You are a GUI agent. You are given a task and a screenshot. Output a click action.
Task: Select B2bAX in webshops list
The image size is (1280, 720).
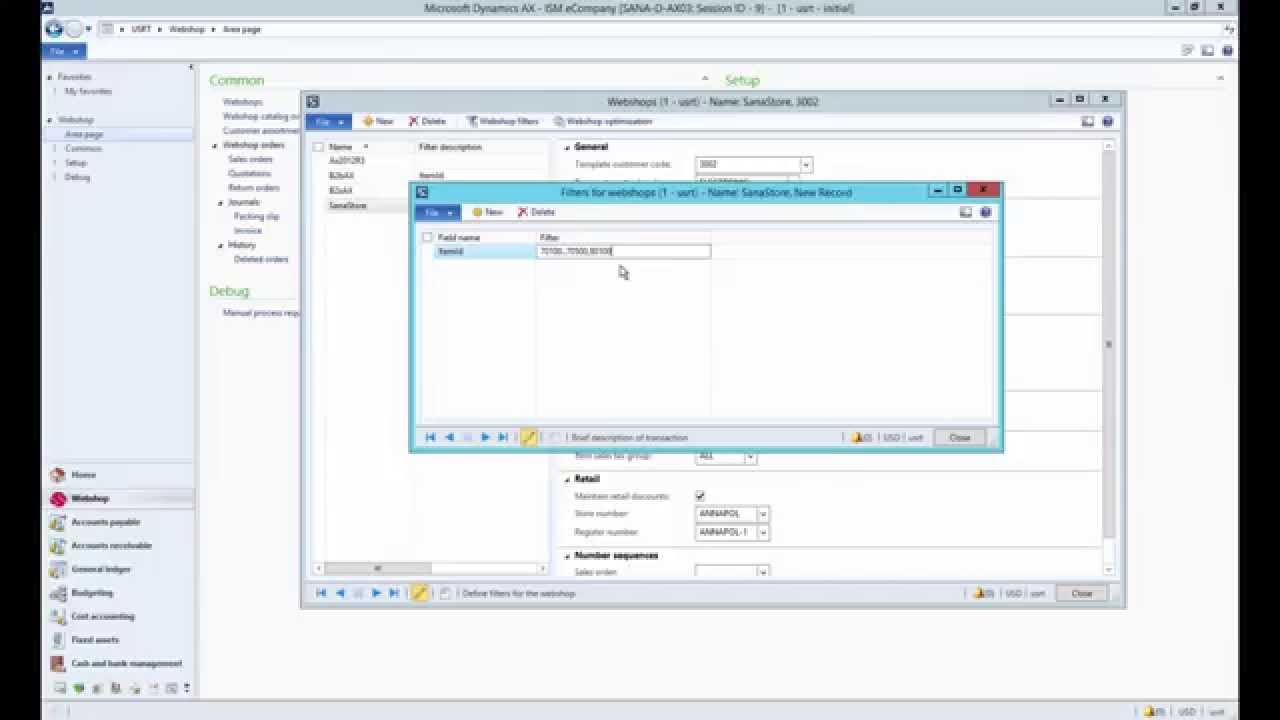(341, 175)
